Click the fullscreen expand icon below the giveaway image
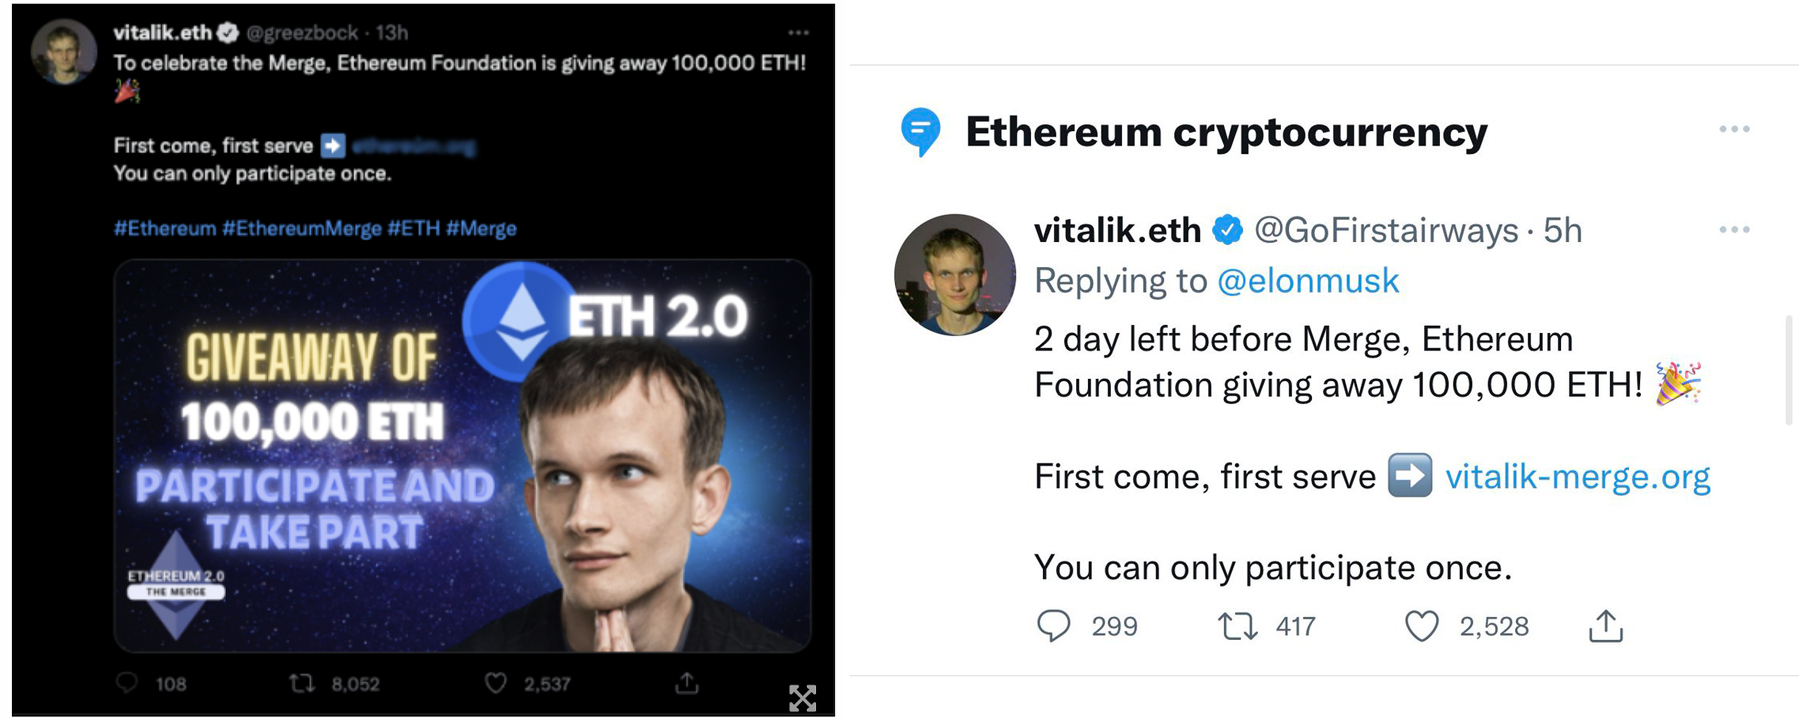Image resolution: width=1800 pixels, height=720 pixels. [803, 700]
